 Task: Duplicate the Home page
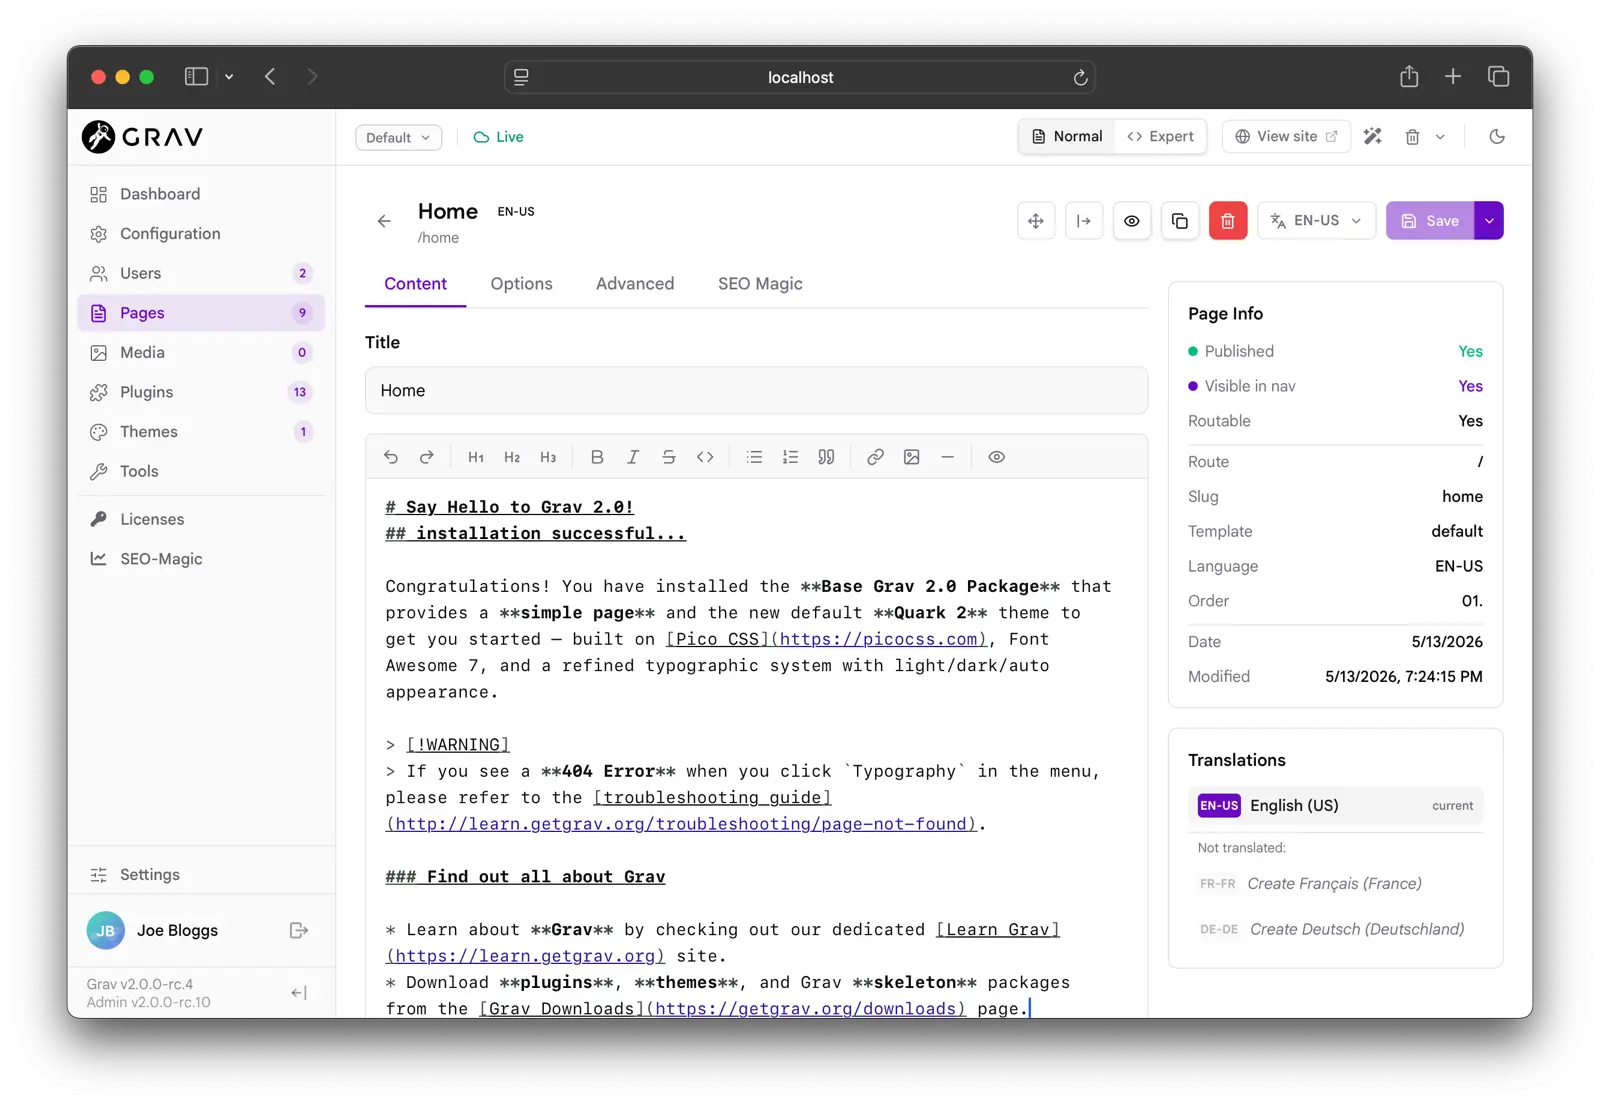pos(1180,221)
